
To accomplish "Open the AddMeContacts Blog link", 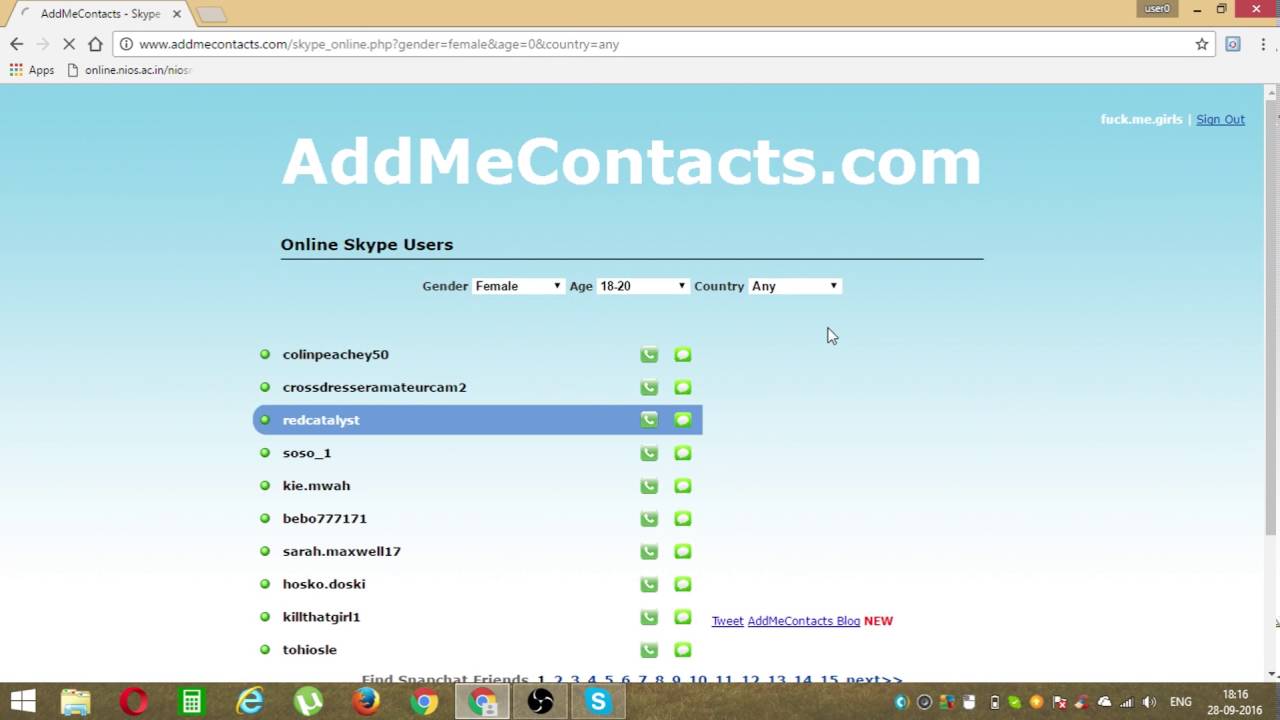I will point(803,621).
